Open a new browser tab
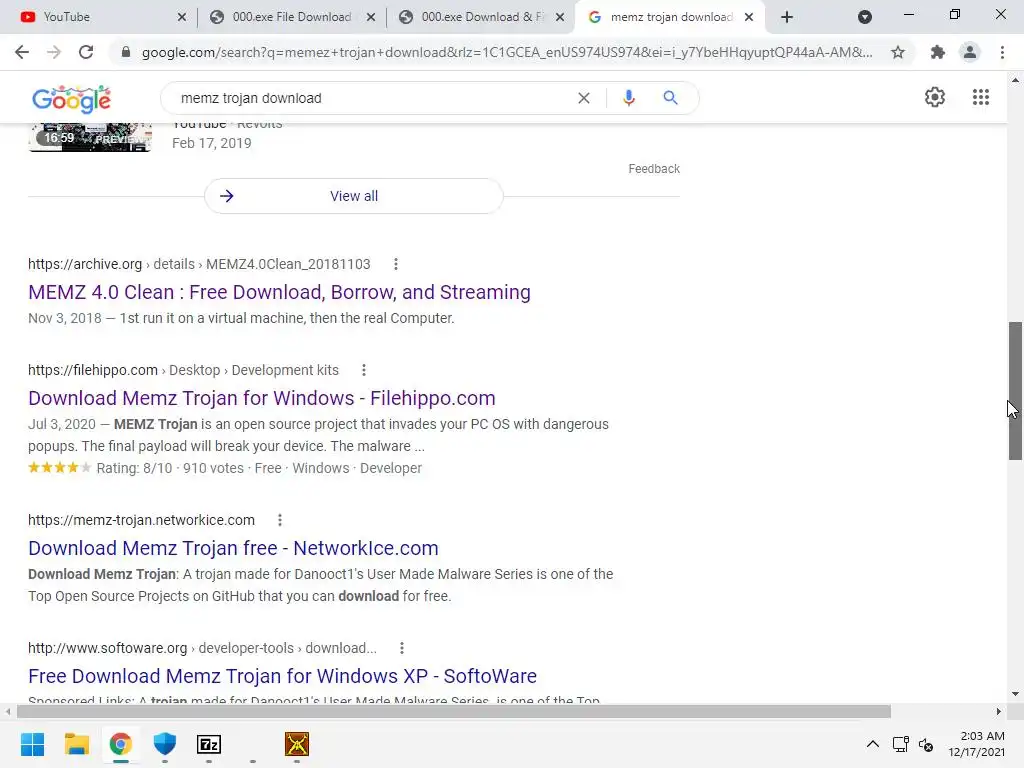 [x=787, y=17]
